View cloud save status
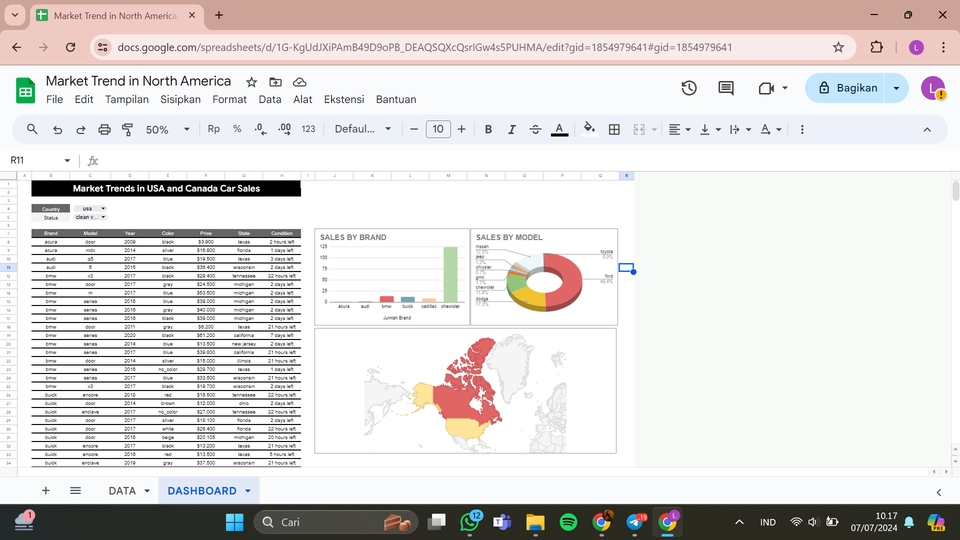Viewport: 960px width, 540px height. 299,82
